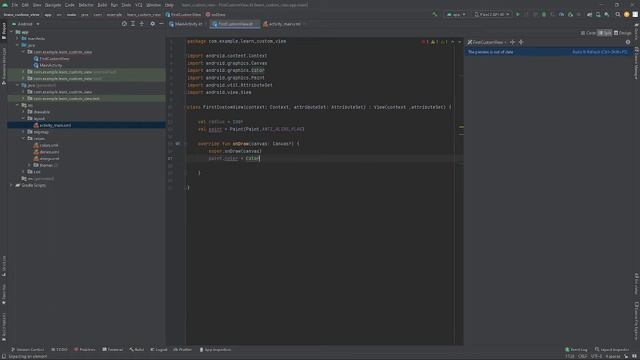Open the Help menu

[x=169, y=5]
